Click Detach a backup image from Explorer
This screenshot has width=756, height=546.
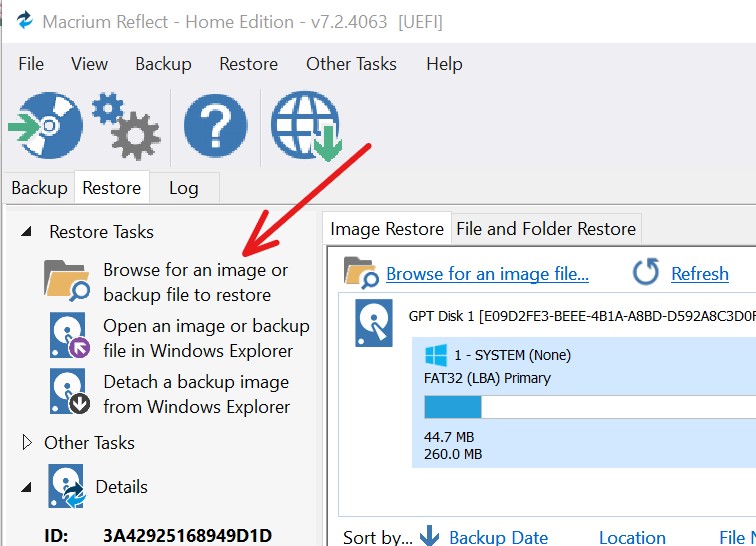197,394
